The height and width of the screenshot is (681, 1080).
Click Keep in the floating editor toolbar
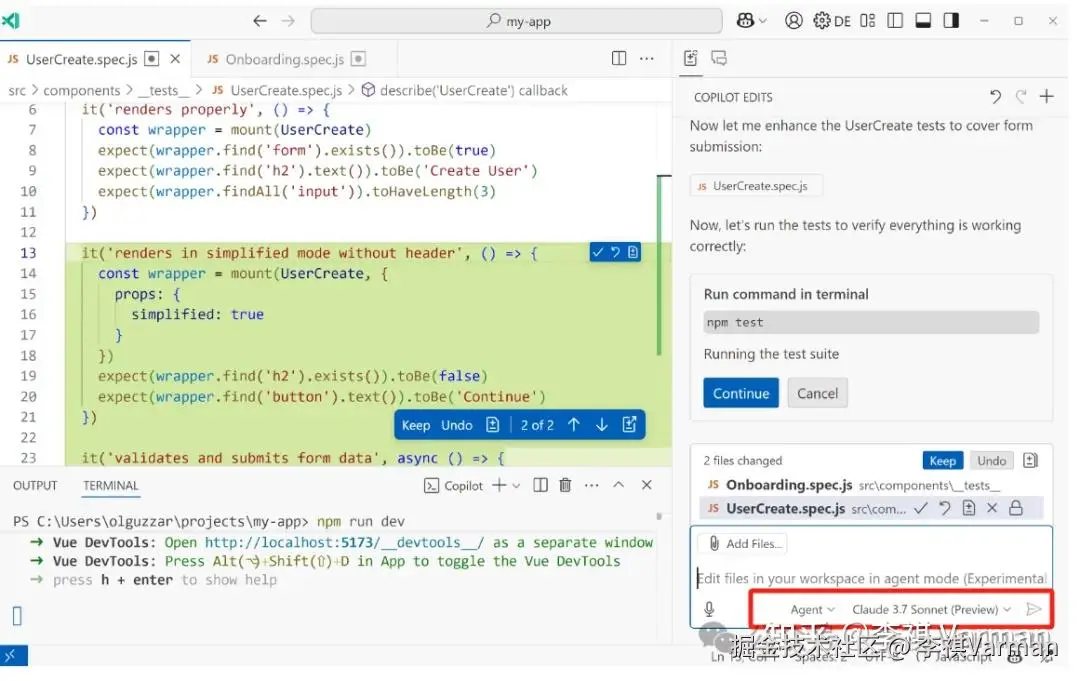tap(415, 425)
